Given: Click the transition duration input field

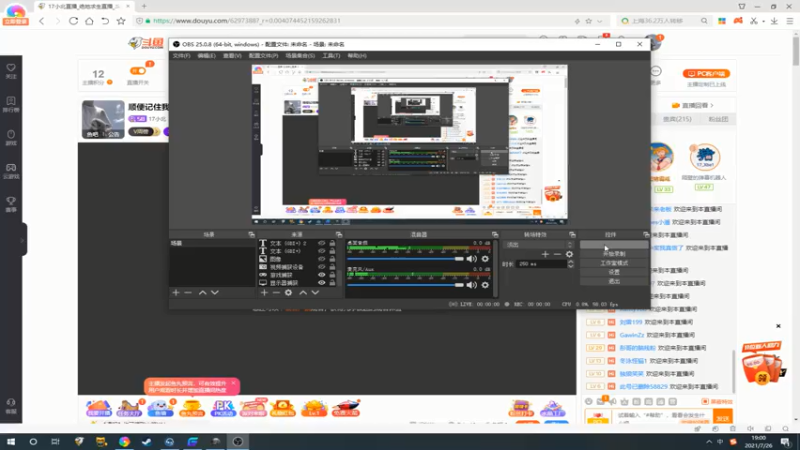Looking at the screenshot, I should 541,264.
